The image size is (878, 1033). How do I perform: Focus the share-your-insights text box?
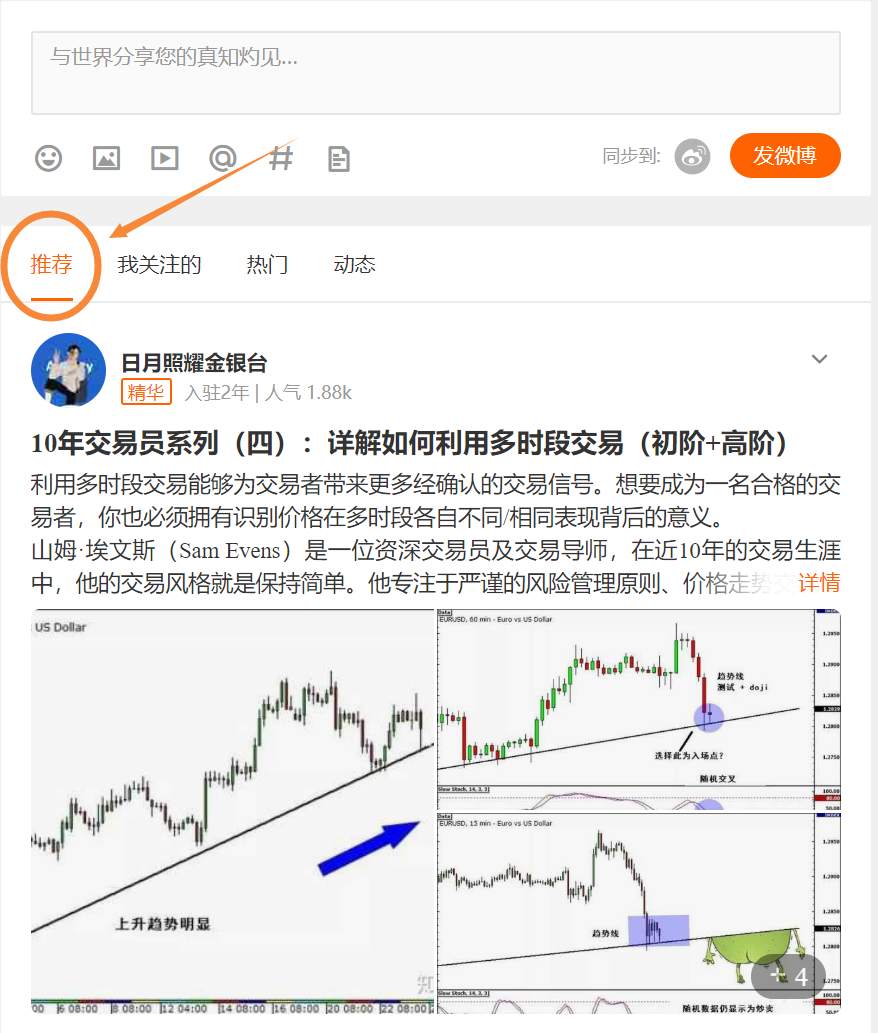[435, 72]
